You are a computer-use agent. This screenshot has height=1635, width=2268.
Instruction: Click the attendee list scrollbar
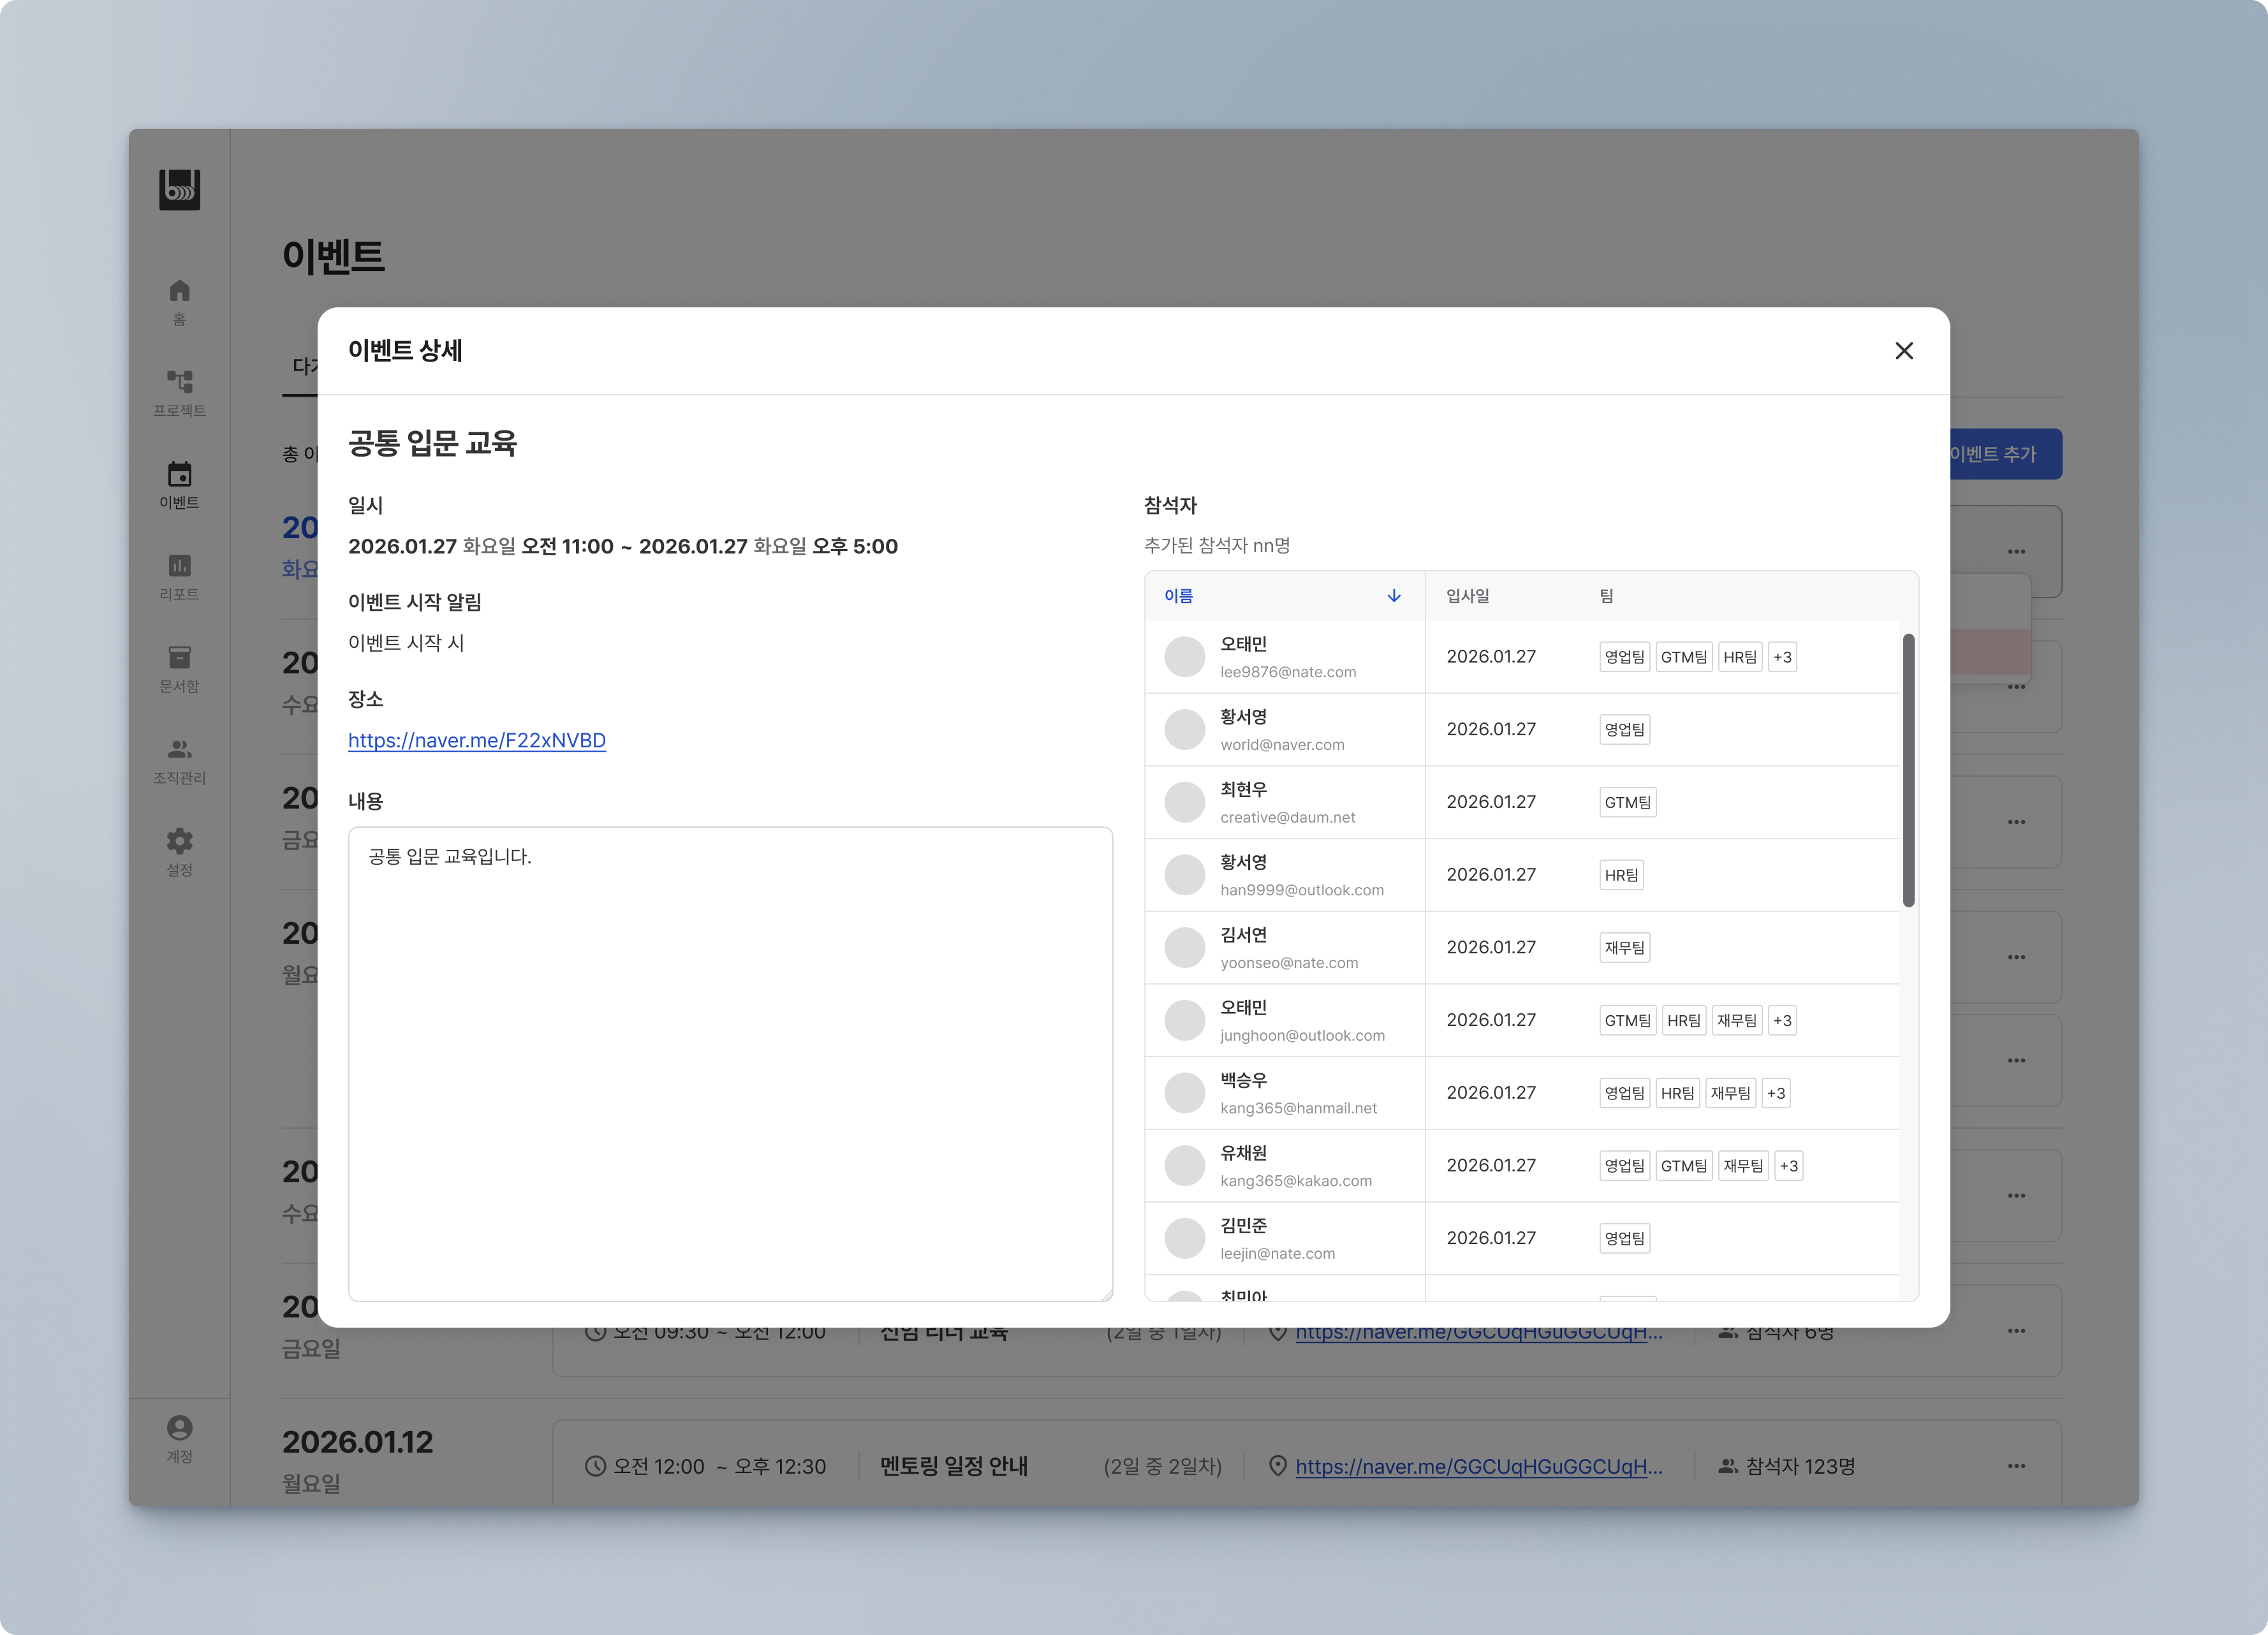[1908, 770]
